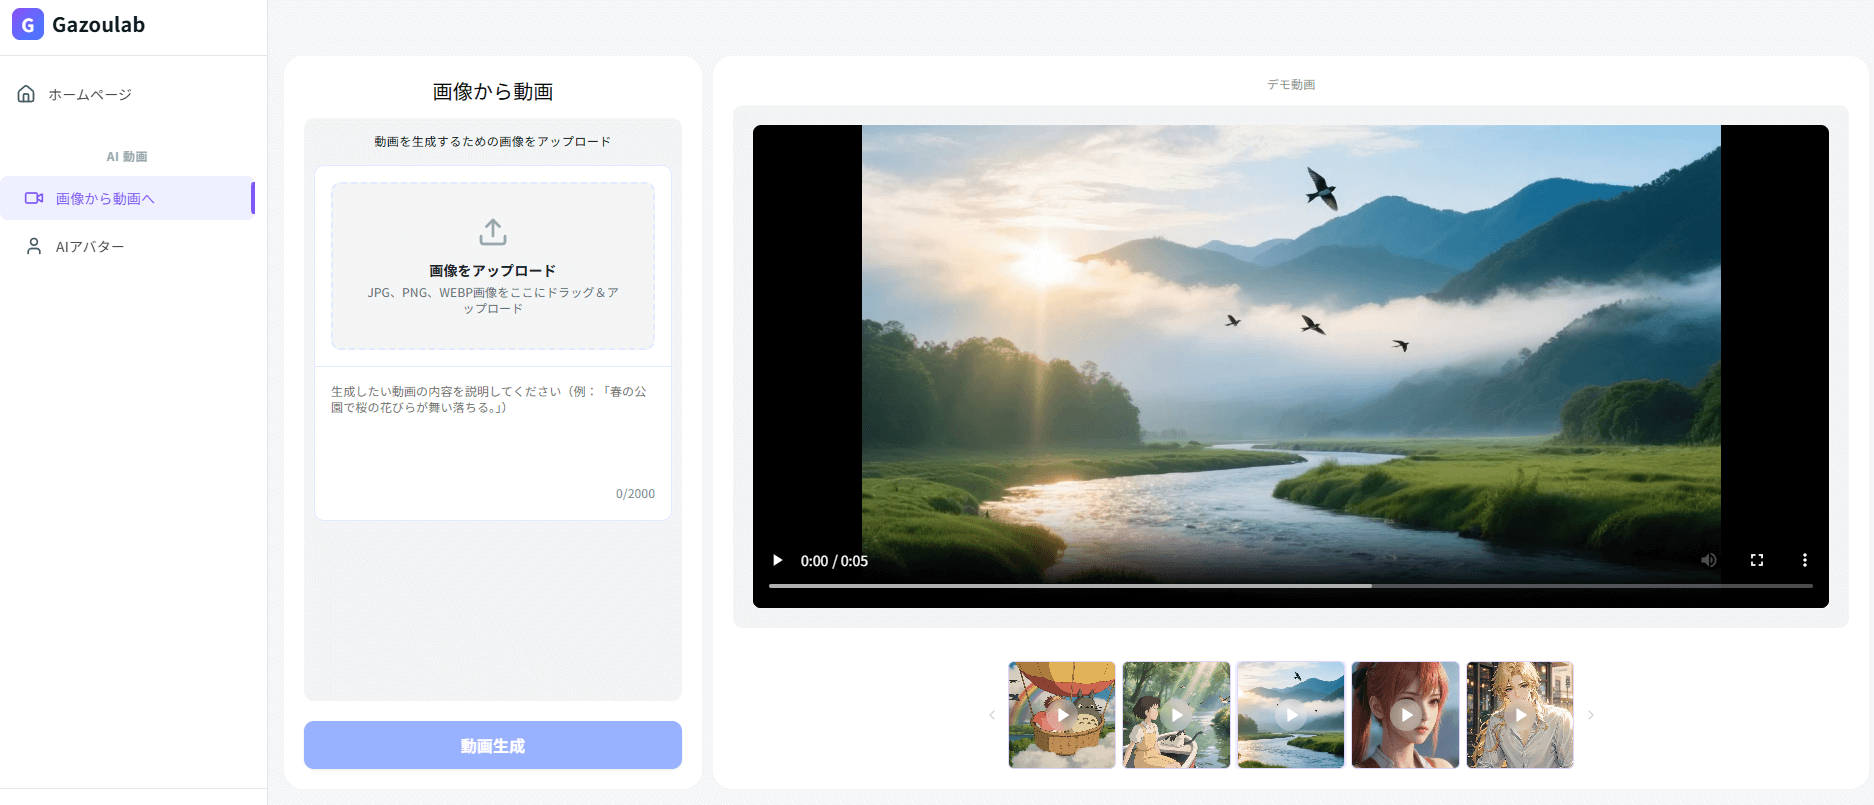Show previous demo thumbnails with left chevron
The height and width of the screenshot is (805, 1874).
[992, 715]
